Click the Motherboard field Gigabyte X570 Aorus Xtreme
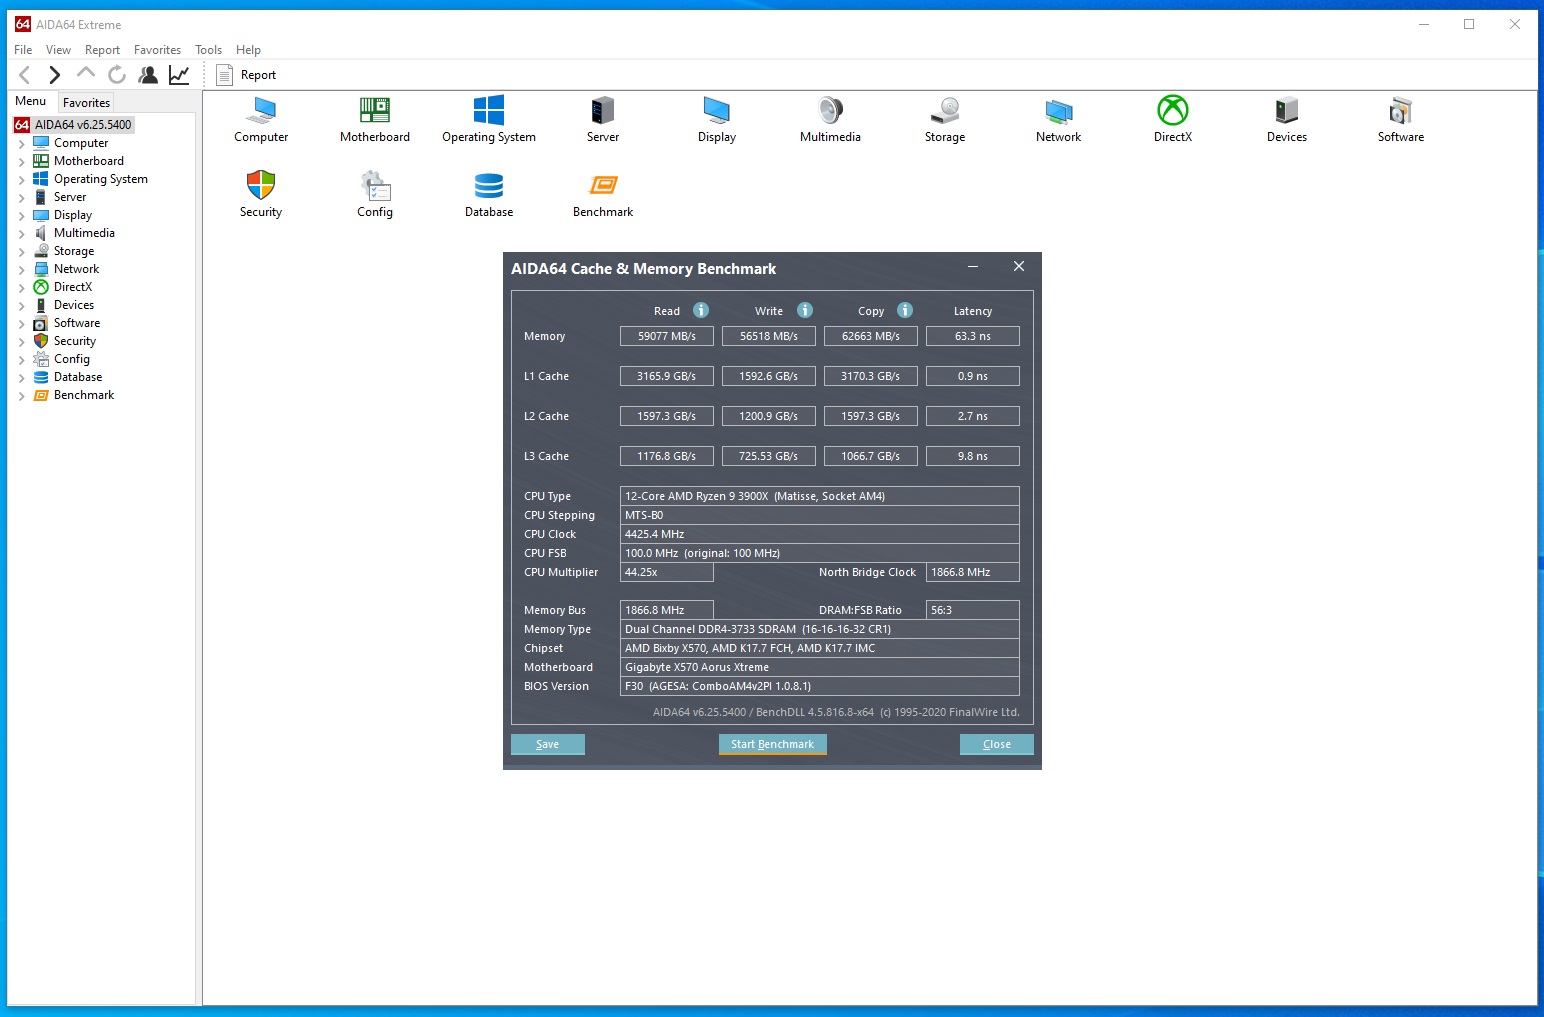This screenshot has width=1544, height=1017. pyautogui.click(x=820, y=667)
